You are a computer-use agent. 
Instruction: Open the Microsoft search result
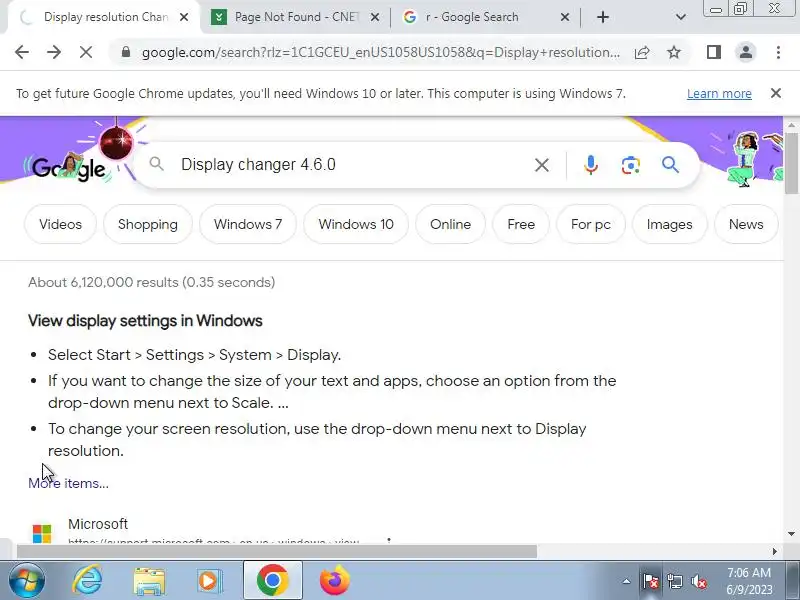(x=98, y=524)
